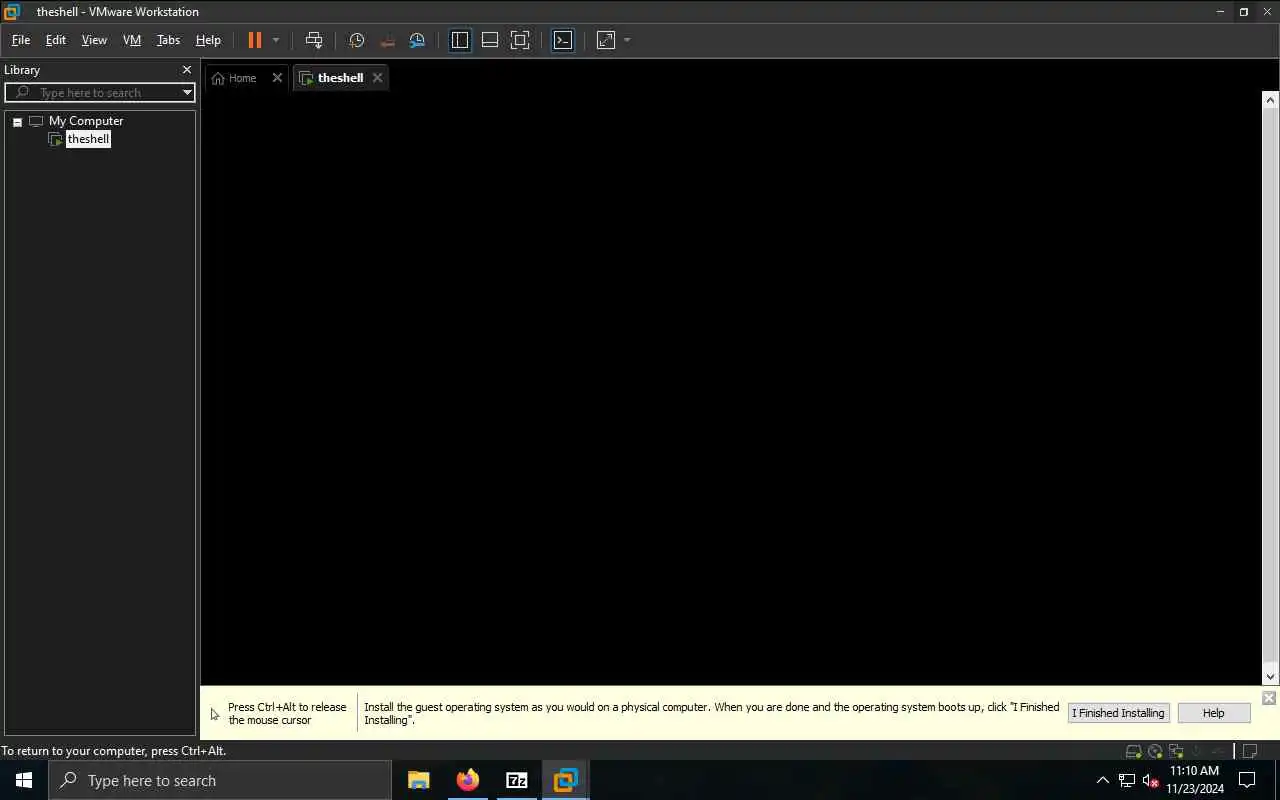This screenshot has width=1280, height=800.
Task: Pause the running virtual machine
Action: (255, 40)
